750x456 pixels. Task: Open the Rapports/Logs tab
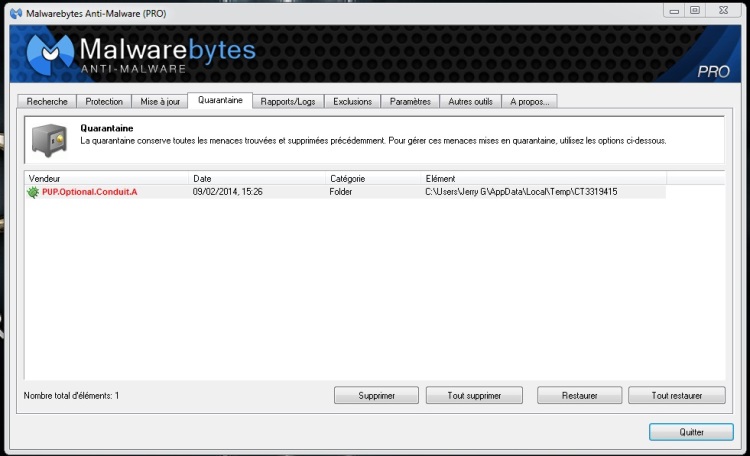click(288, 101)
